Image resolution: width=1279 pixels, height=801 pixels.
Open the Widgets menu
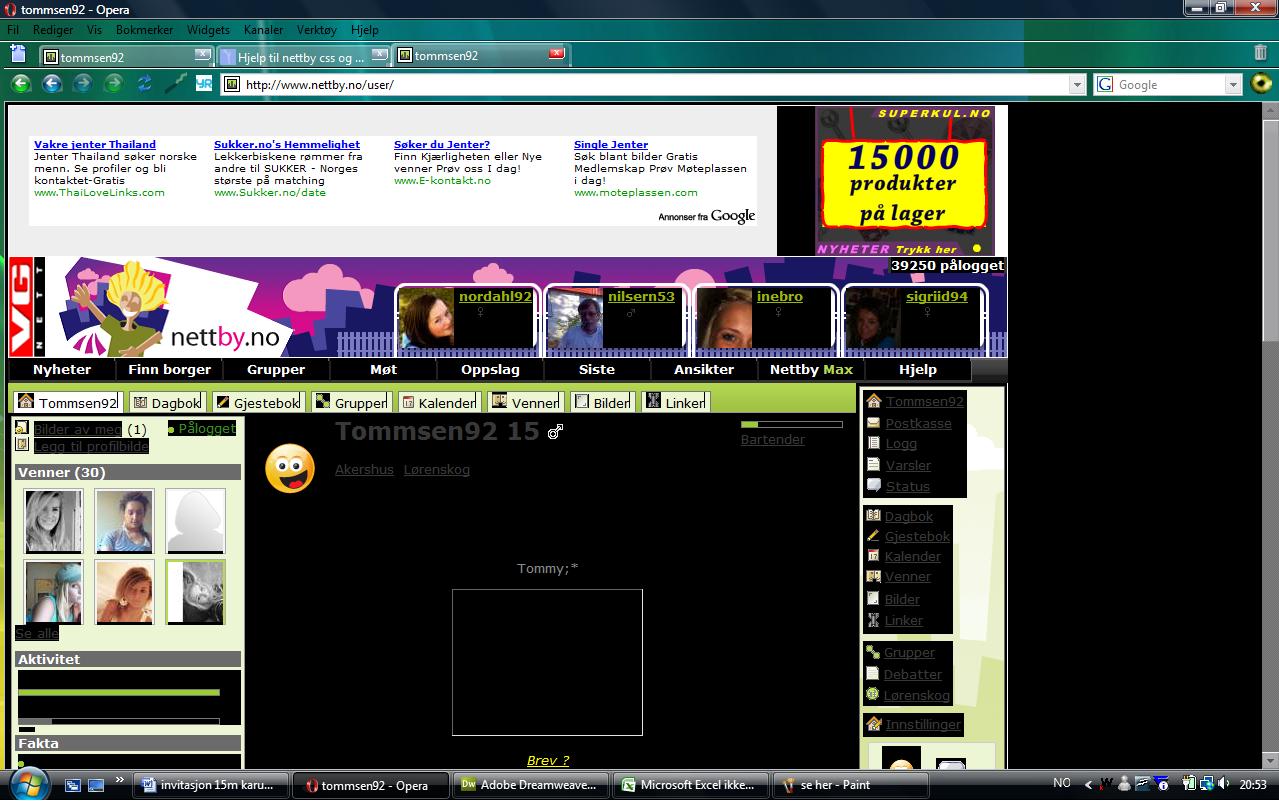click(208, 30)
